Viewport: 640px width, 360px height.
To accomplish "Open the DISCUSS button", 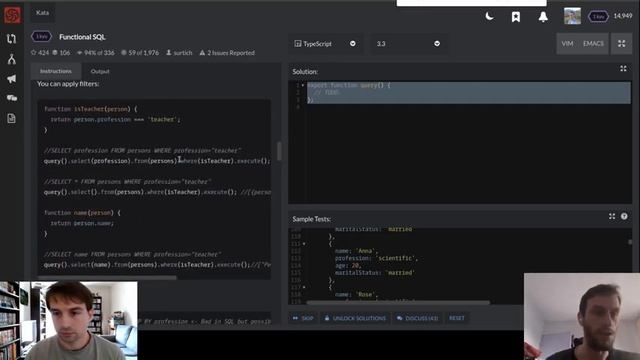I will point(418,318).
